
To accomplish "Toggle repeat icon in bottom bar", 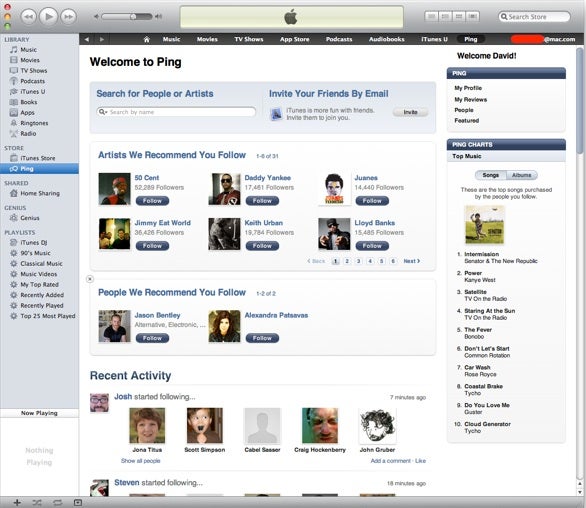I will pos(57,502).
